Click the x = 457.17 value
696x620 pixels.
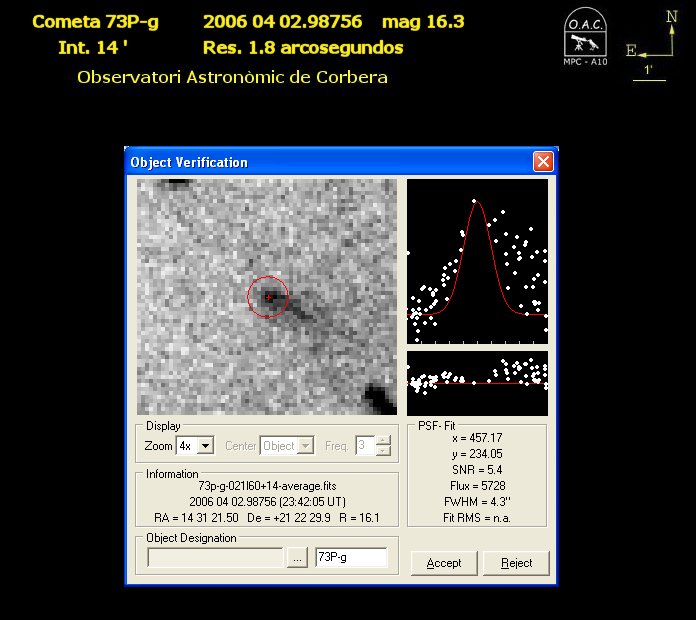tap(477, 438)
